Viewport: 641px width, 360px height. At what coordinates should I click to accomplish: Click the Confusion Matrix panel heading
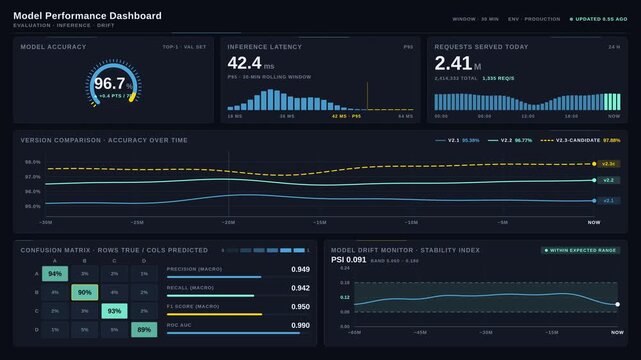(x=114, y=250)
